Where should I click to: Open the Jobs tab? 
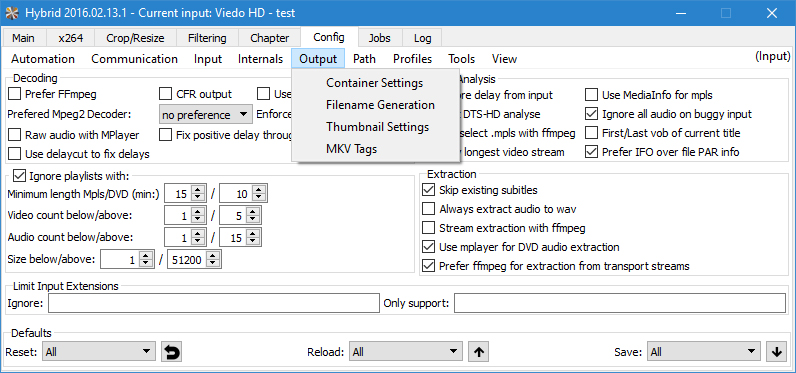pyautogui.click(x=380, y=38)
